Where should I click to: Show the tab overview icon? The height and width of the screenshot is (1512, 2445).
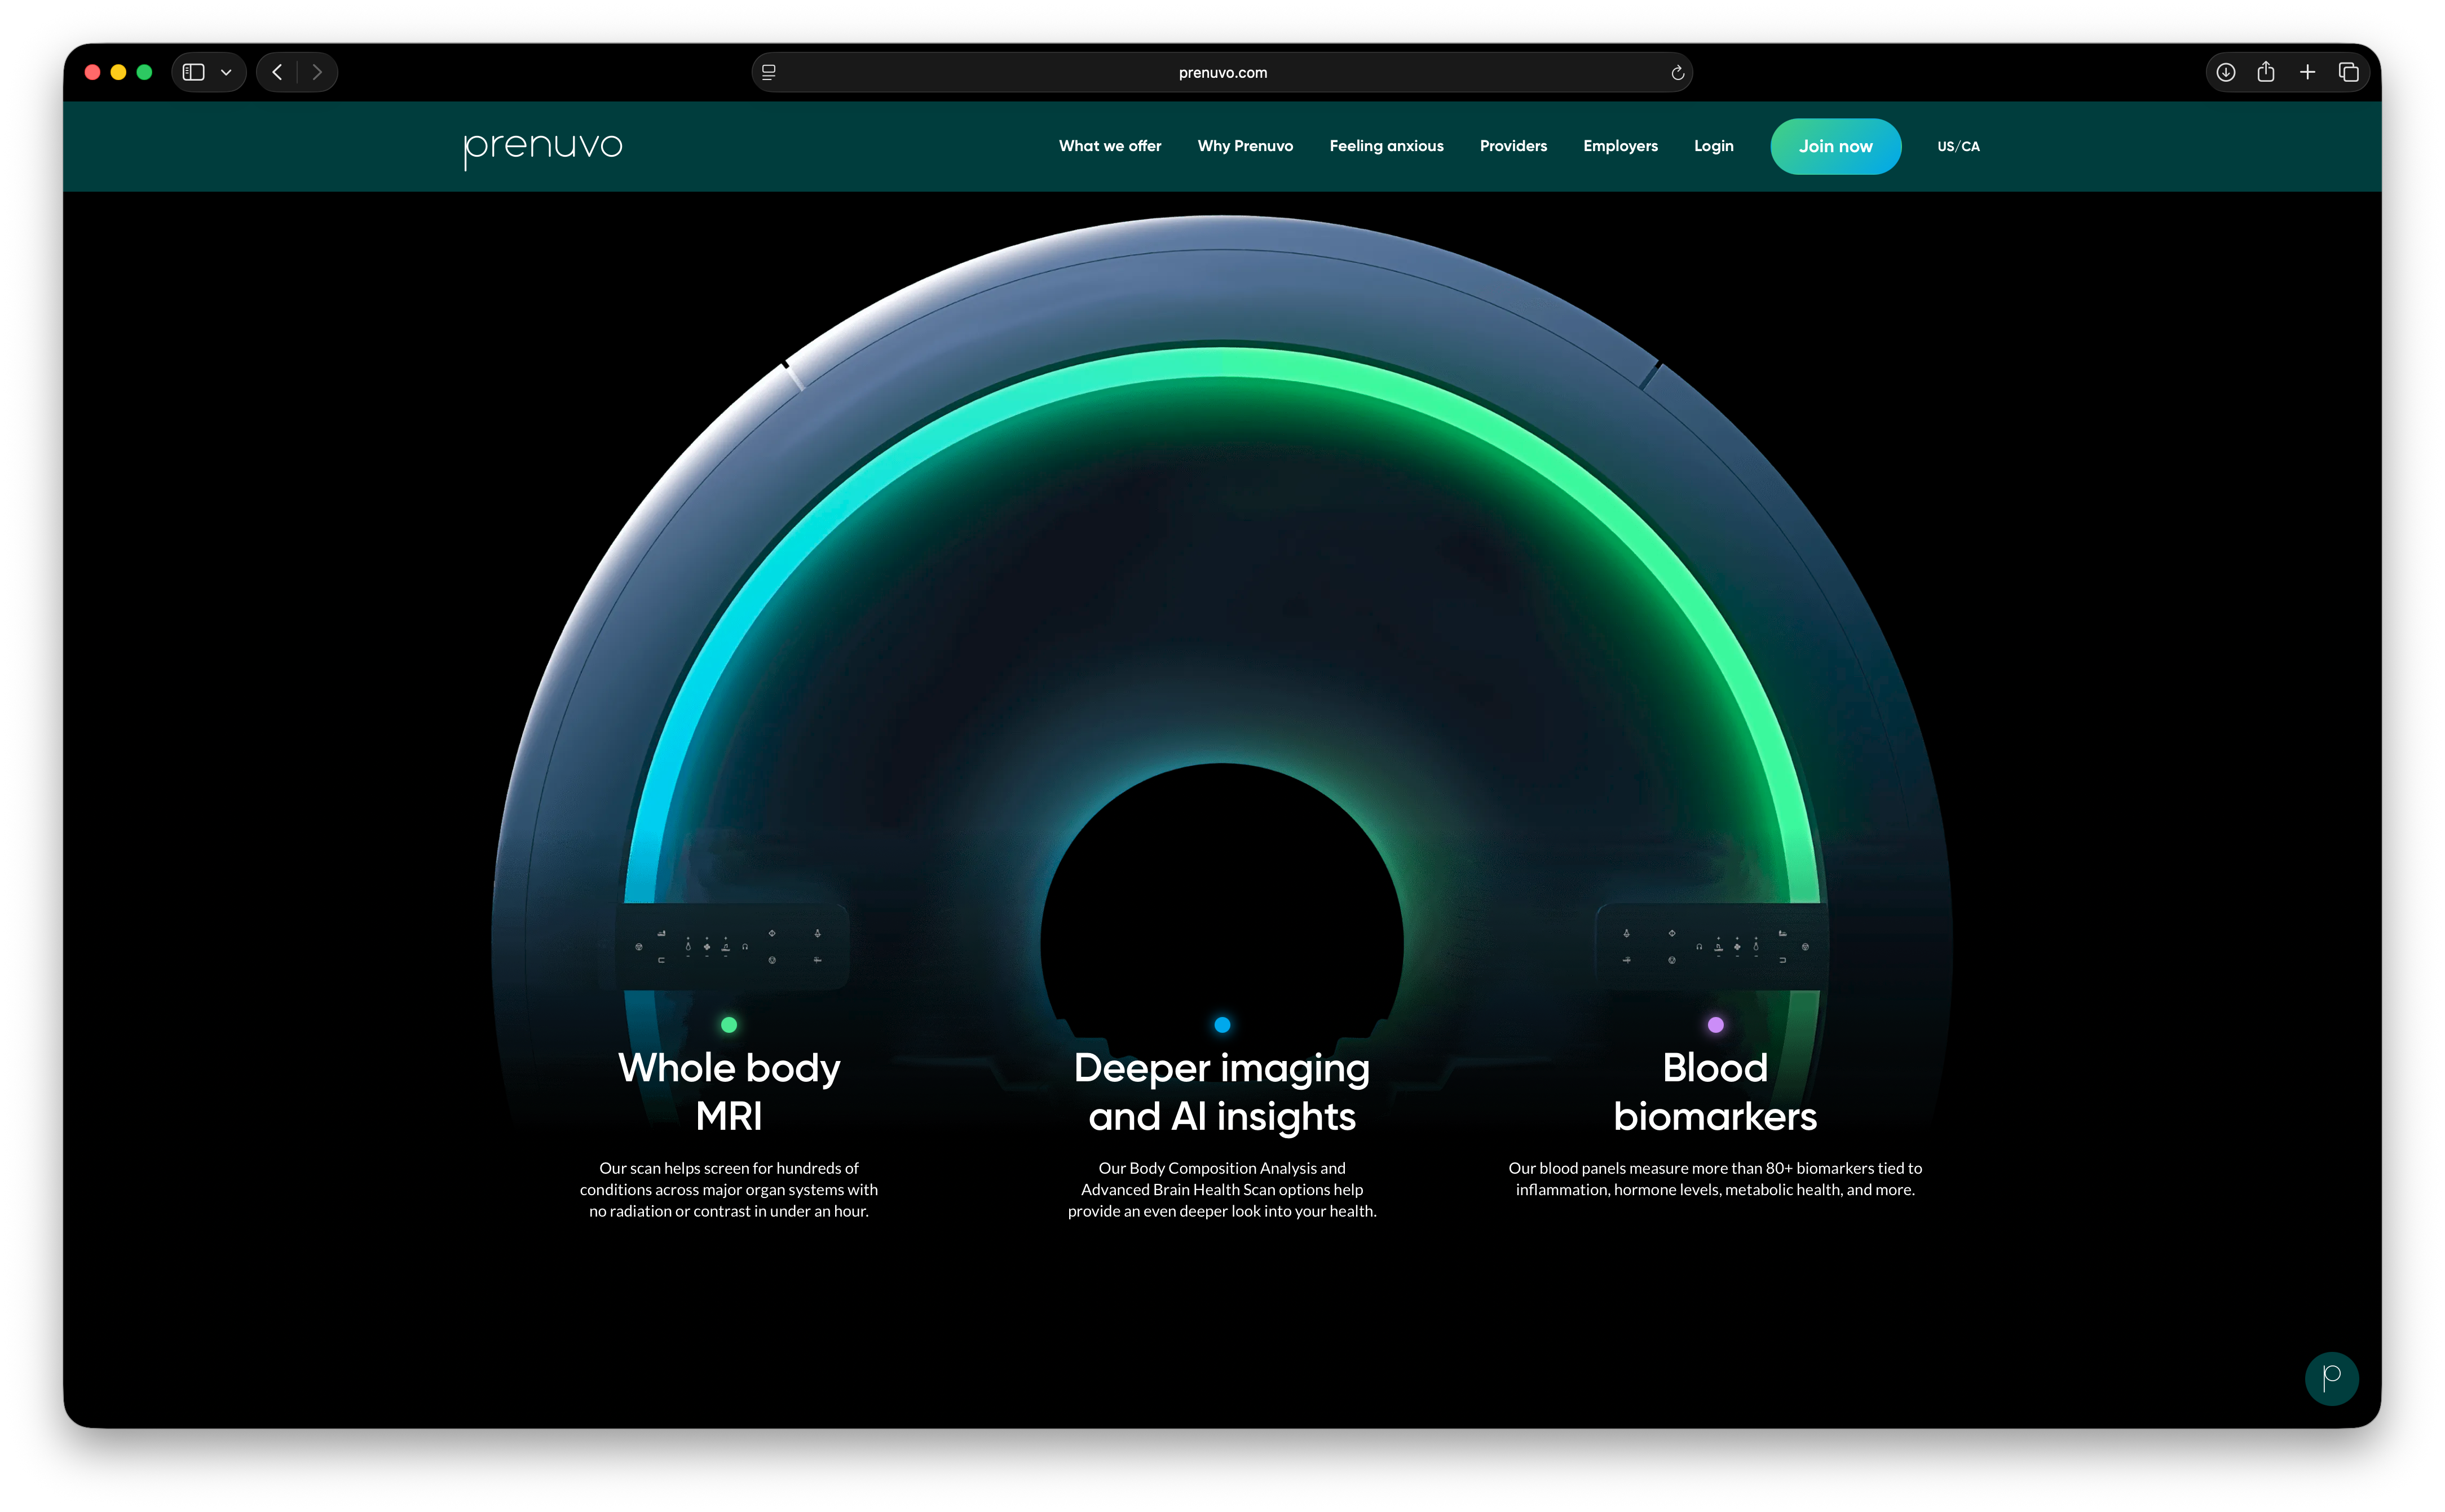(2348, 72)
